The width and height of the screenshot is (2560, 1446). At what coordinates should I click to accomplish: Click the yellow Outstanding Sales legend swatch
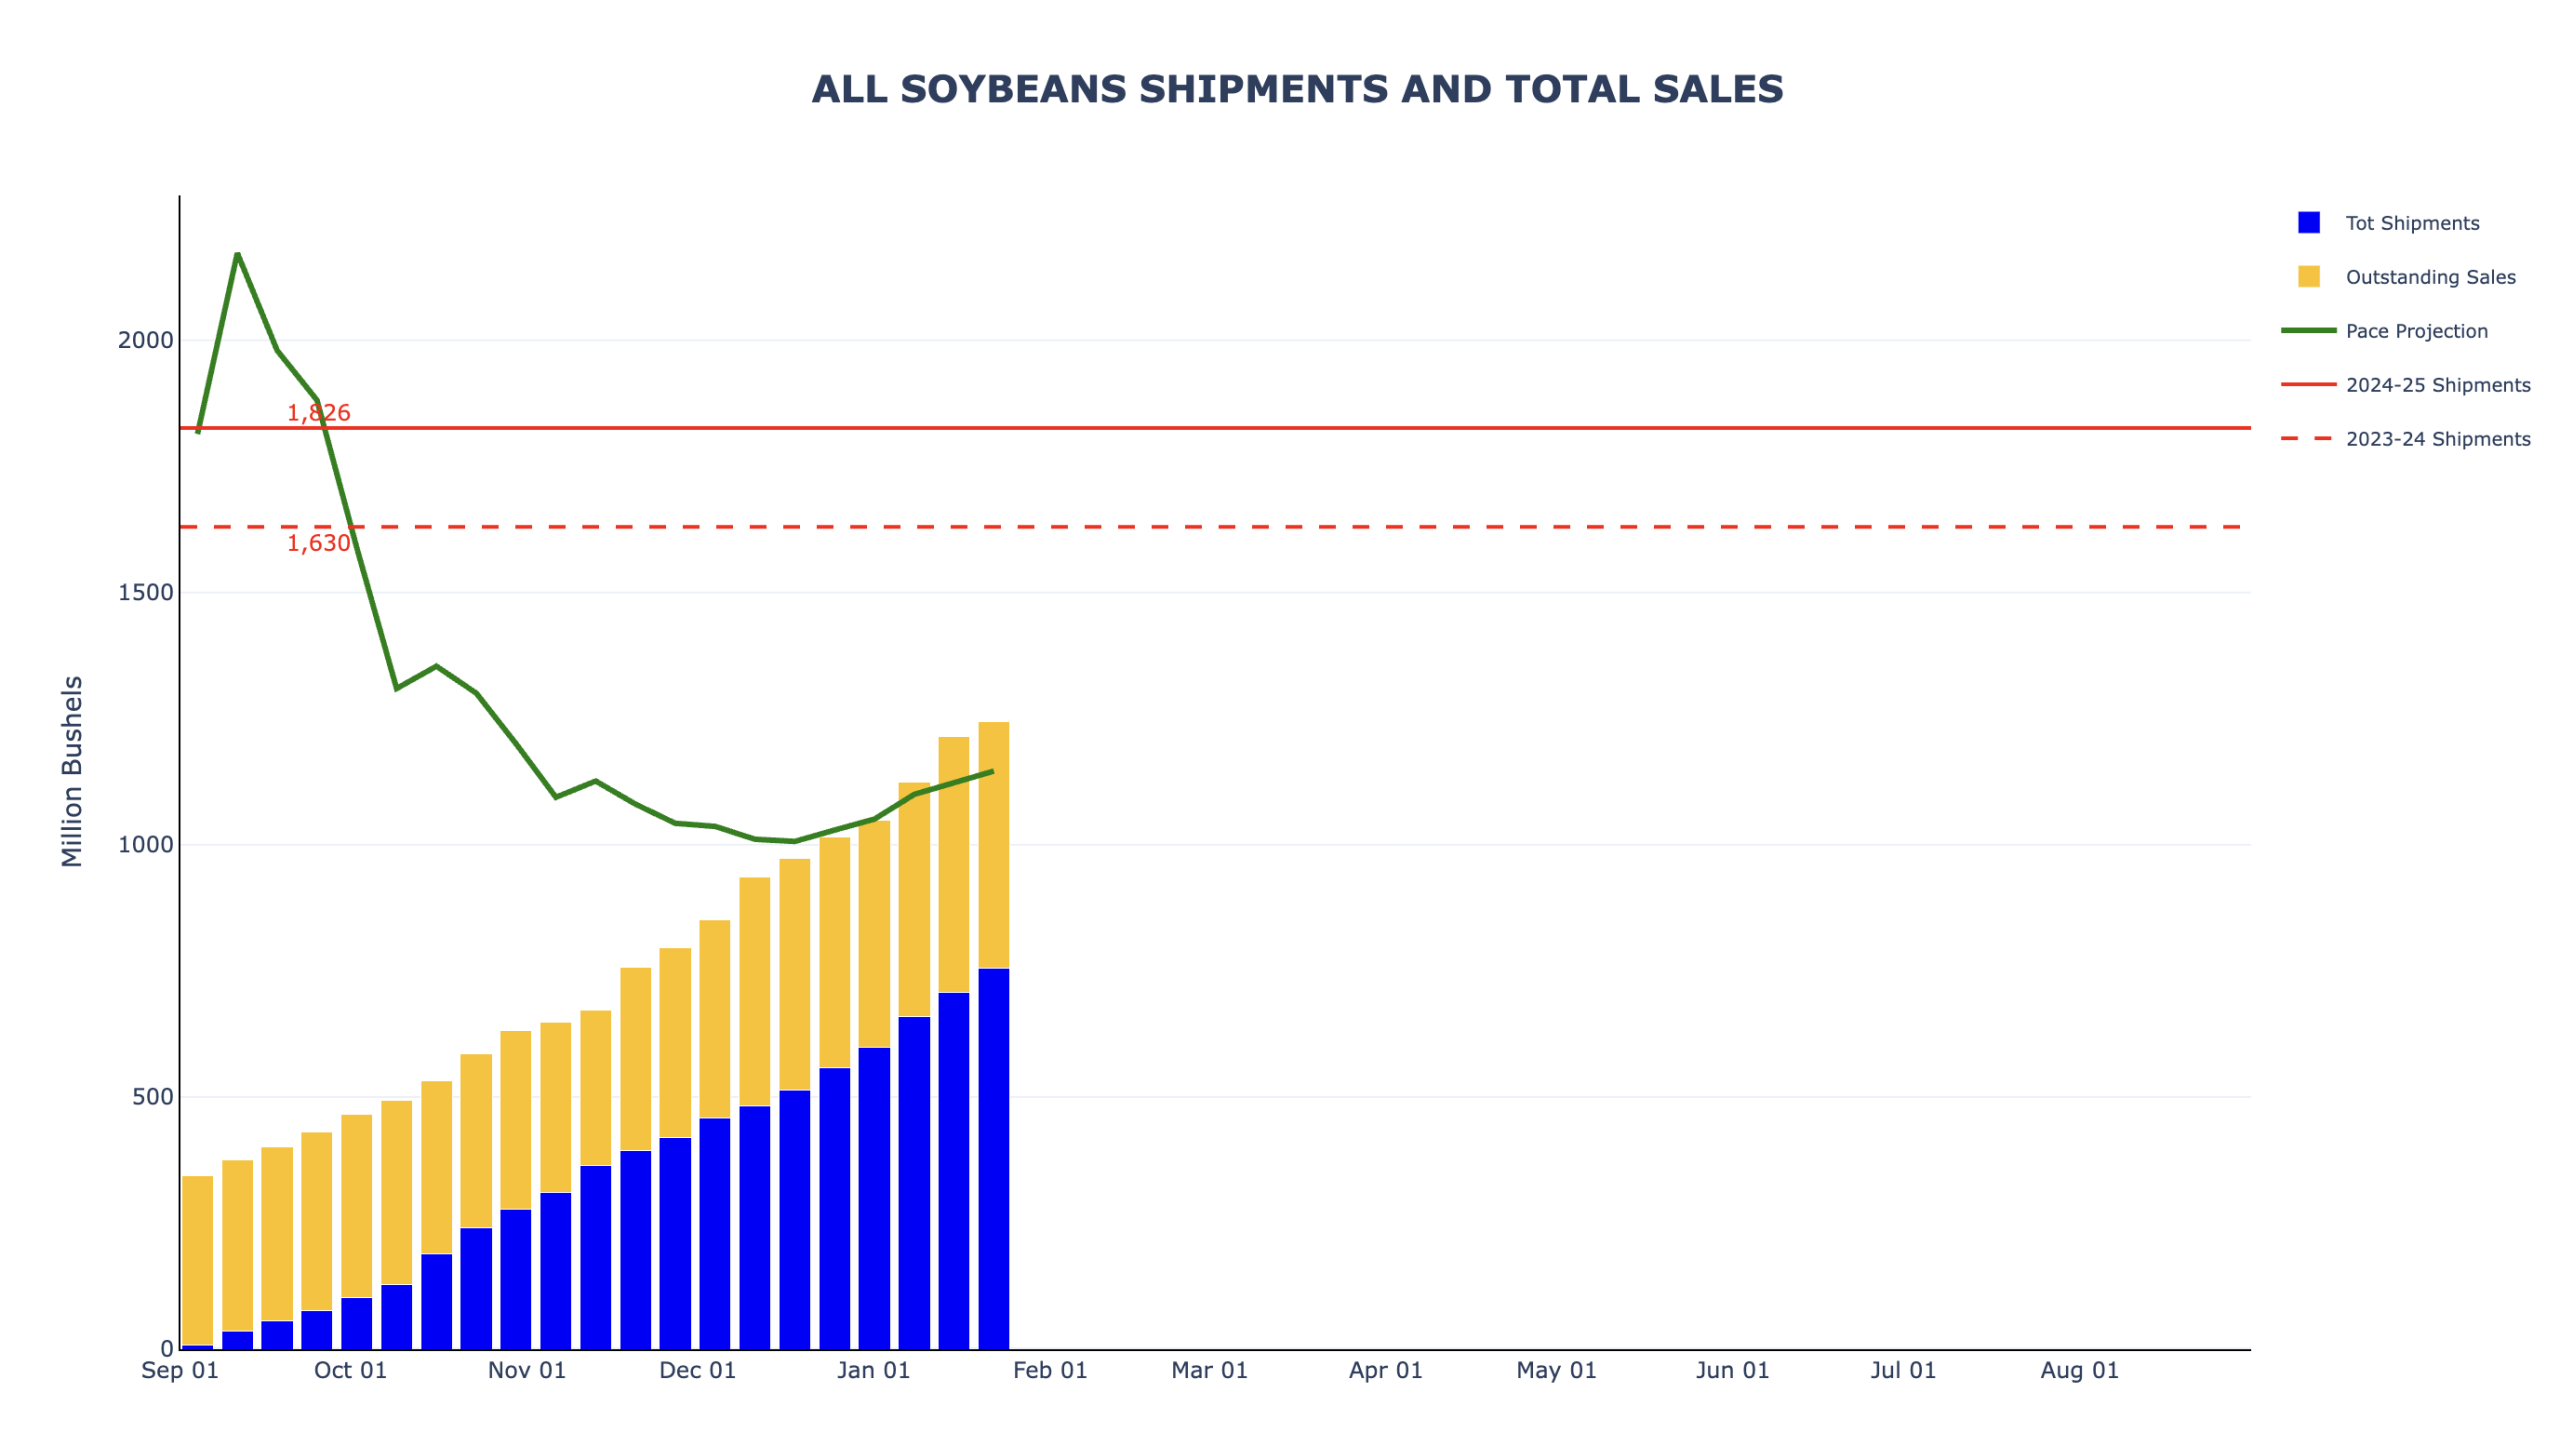pyautogui.click(x=2307, y=276)
